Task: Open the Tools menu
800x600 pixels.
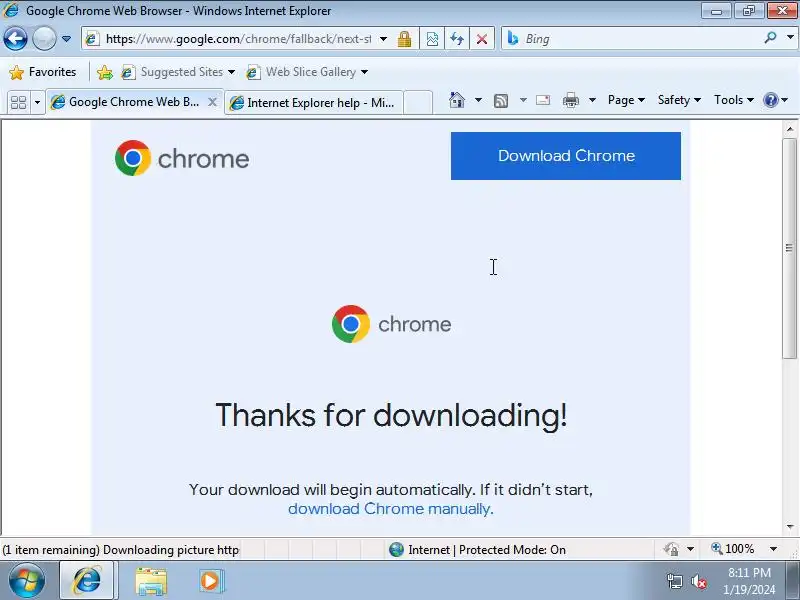Action: [x=734, y=100]
